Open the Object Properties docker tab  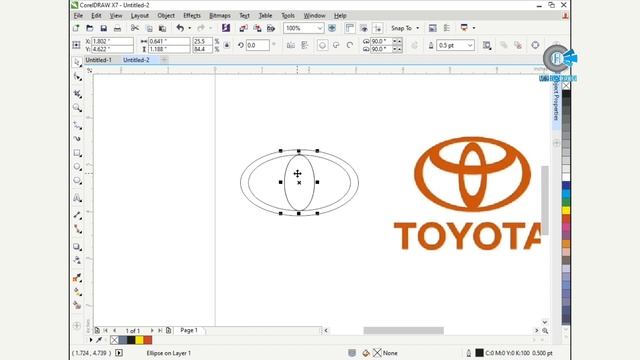556,102
